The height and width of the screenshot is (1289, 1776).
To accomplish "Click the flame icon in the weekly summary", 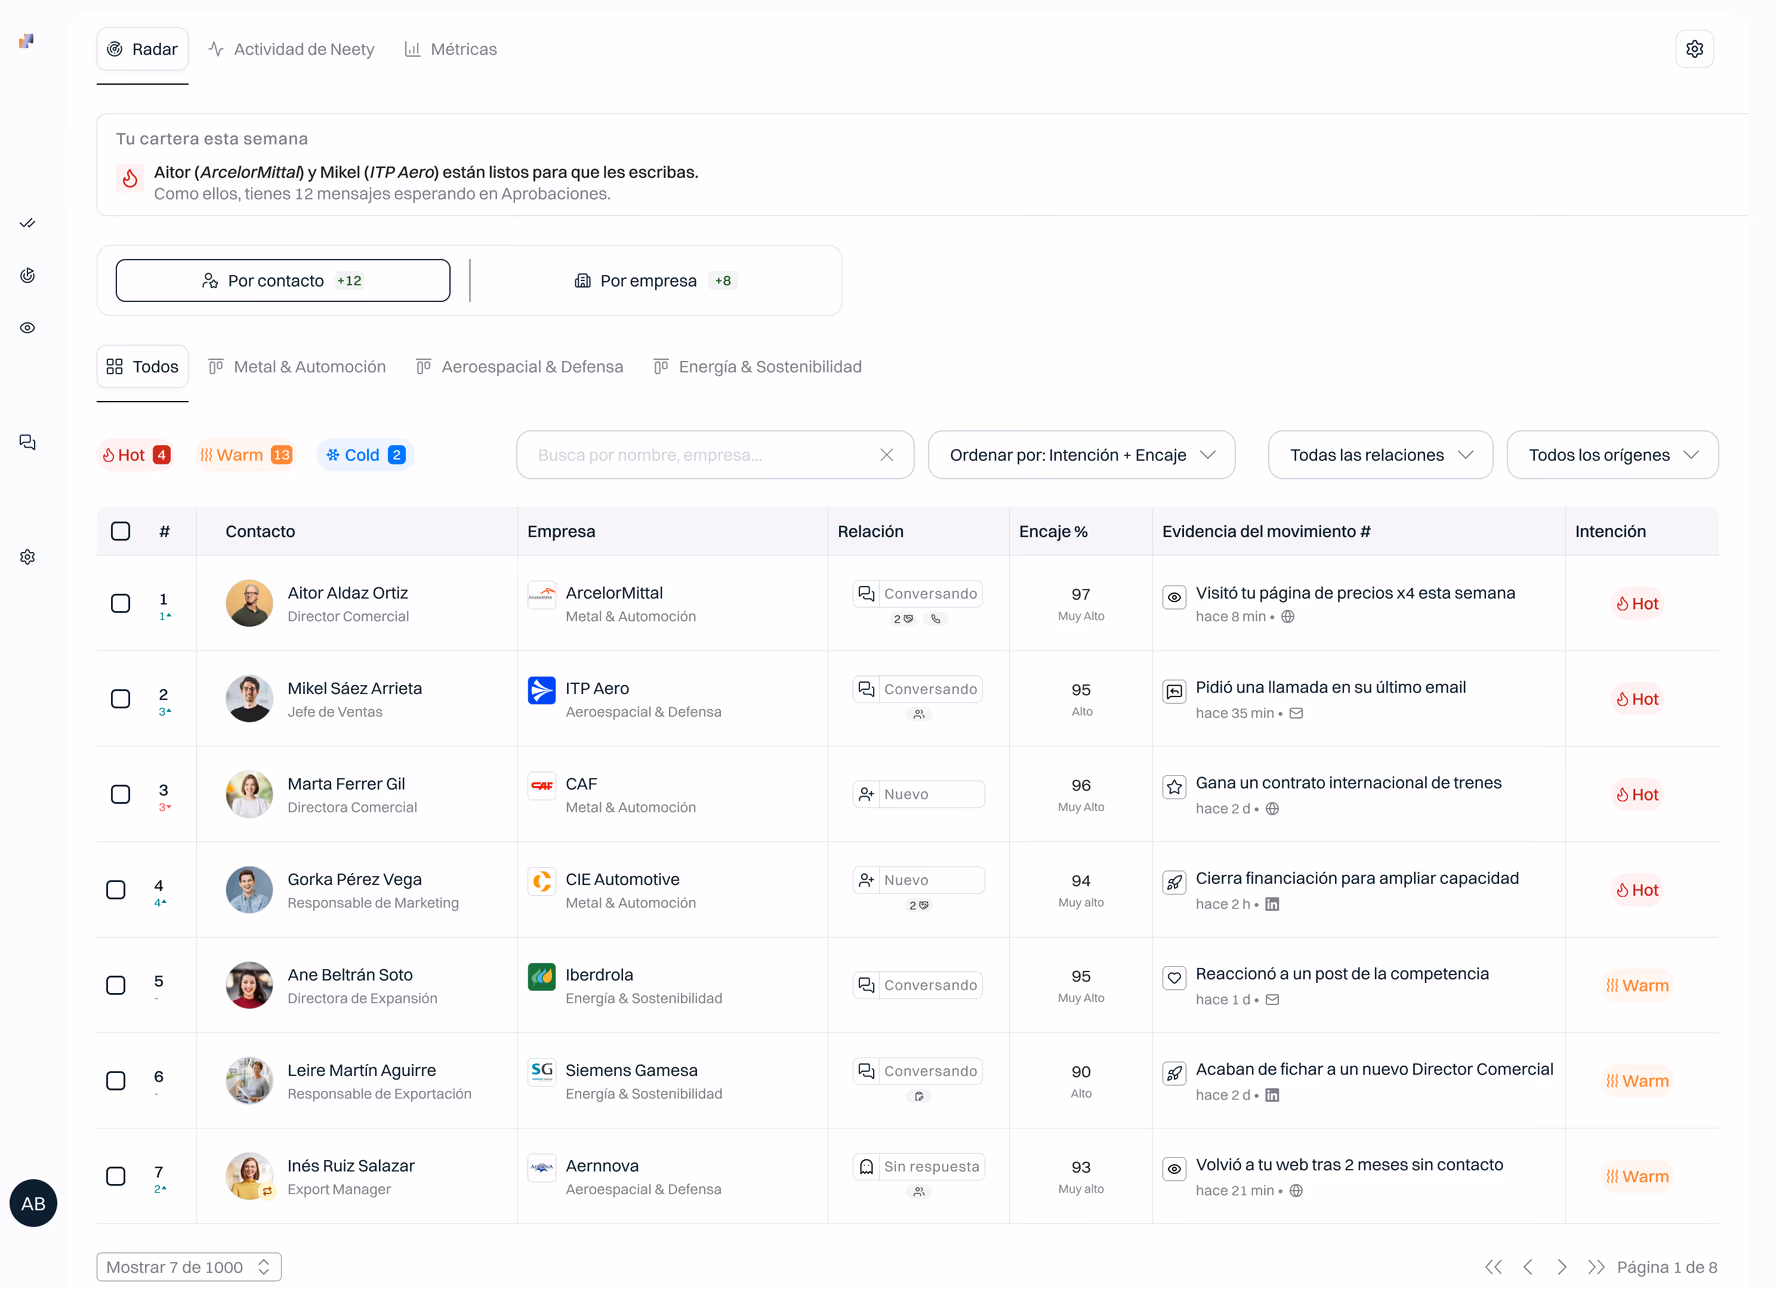I will click(x=130, y=179).
